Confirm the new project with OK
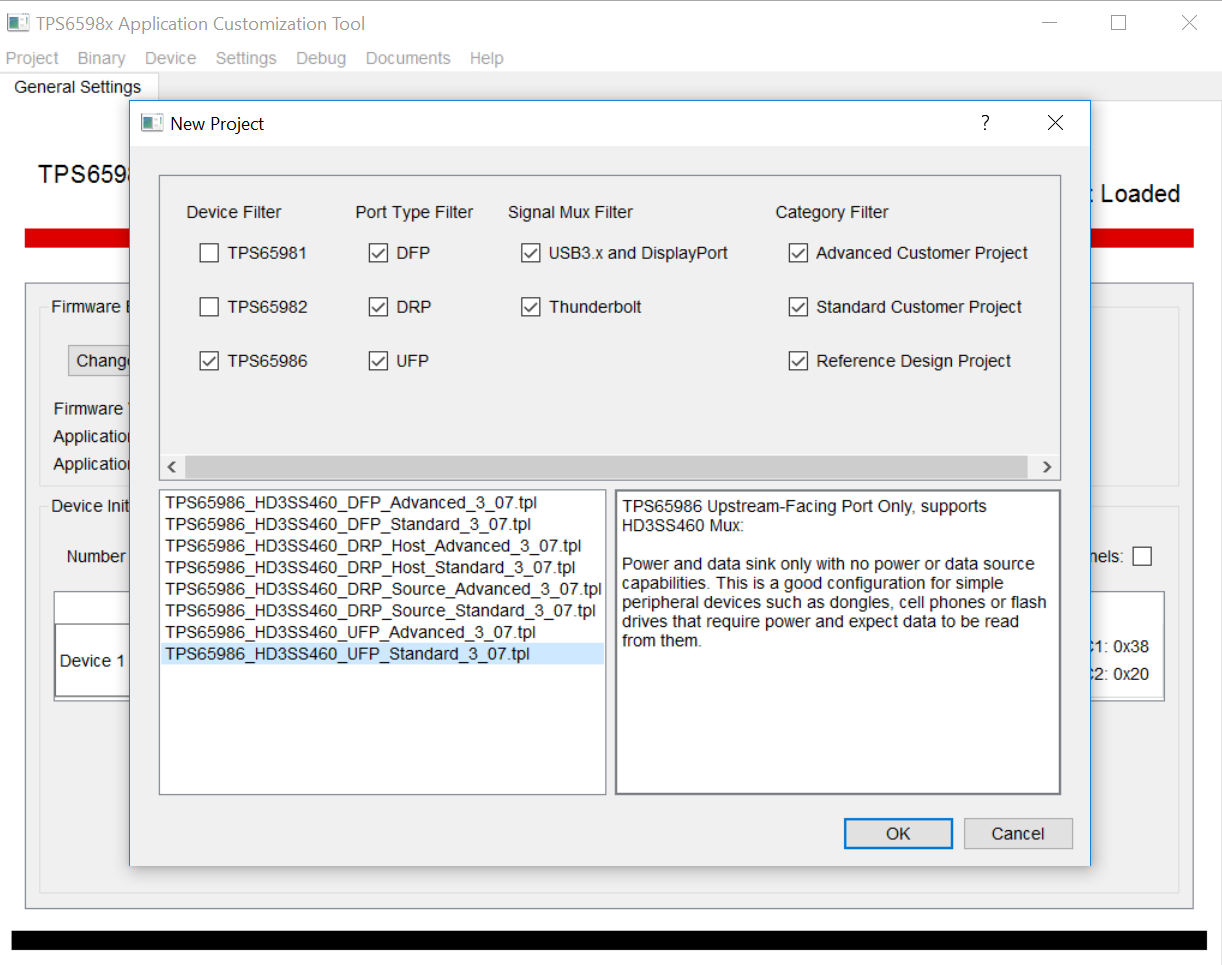This screenshot has height=965, width=1222. 898,833
